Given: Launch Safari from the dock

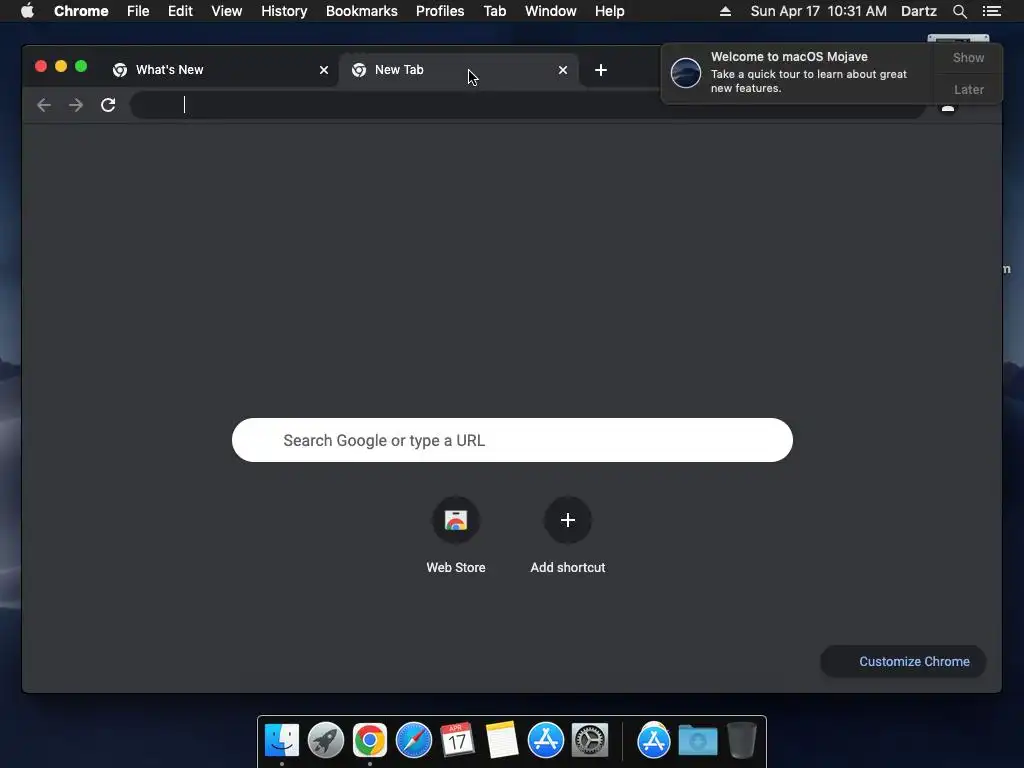Looking at the screenshot, I should pyautogui.click(x=413, y=741).
